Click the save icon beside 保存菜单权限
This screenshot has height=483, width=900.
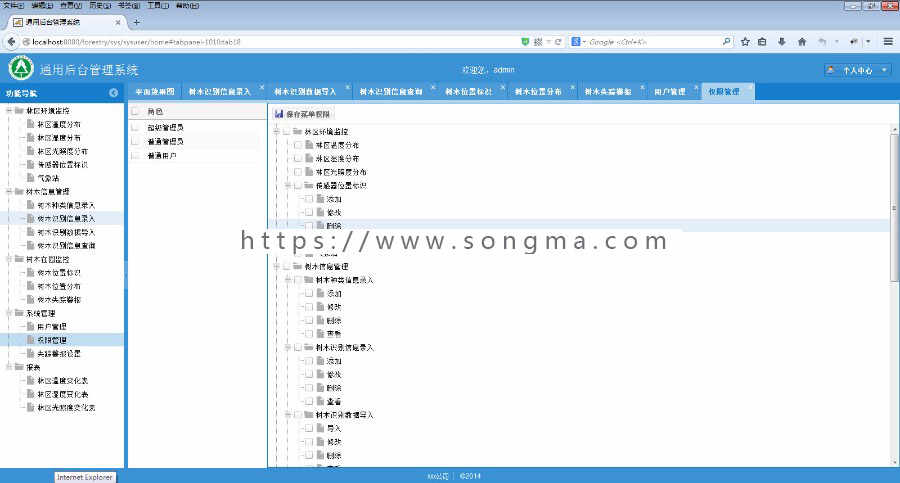279,114
